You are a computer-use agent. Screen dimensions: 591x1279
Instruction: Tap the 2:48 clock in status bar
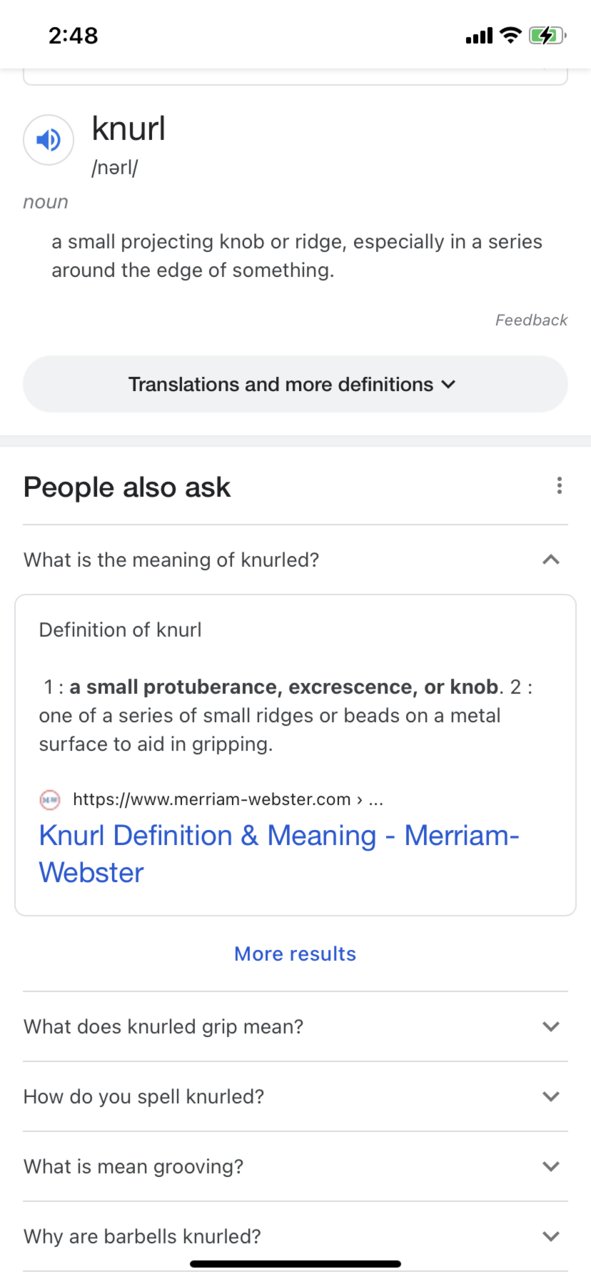coord(73,36)
